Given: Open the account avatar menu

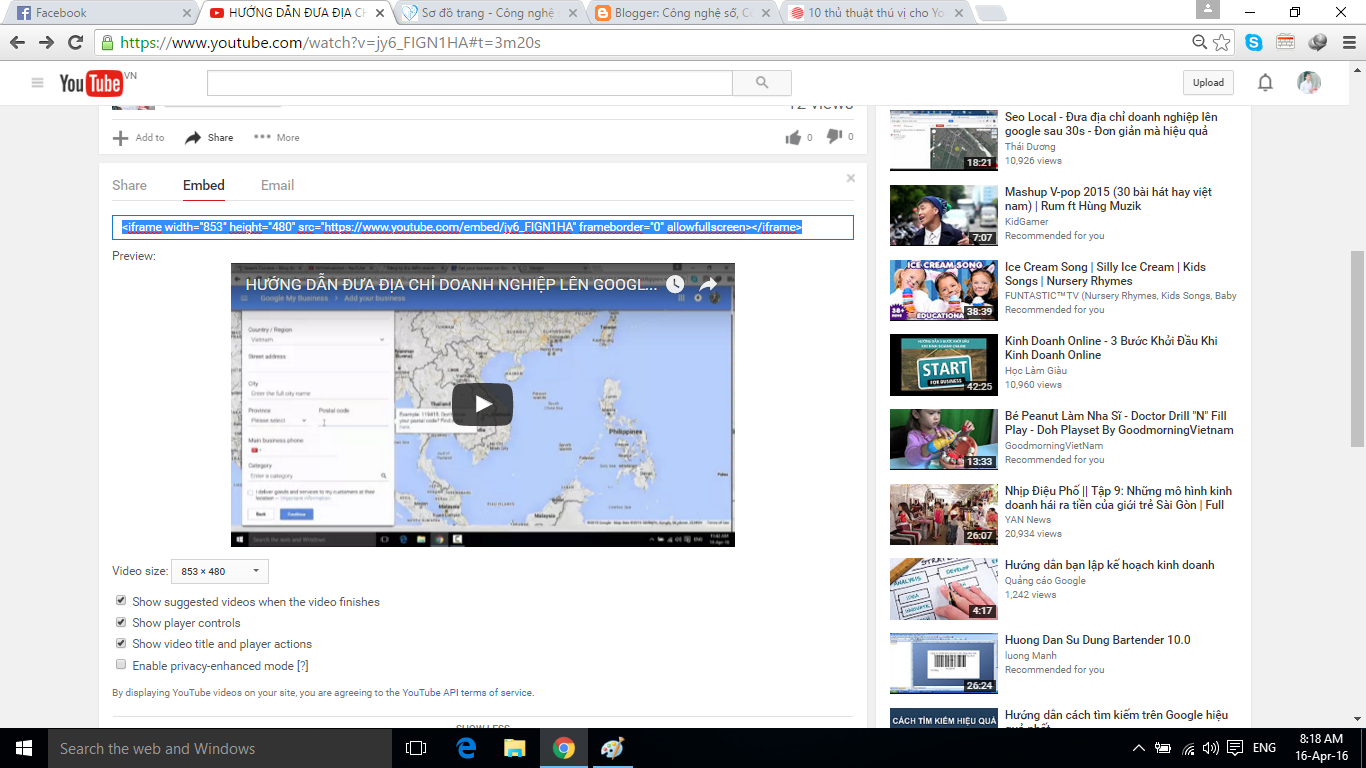Looking at the screenshot, I should coord(1309,83).
